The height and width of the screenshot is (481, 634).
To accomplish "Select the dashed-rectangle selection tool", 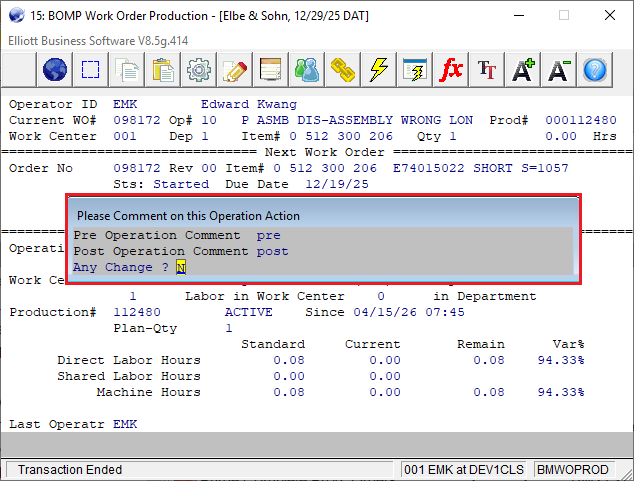I will point(91,70).
